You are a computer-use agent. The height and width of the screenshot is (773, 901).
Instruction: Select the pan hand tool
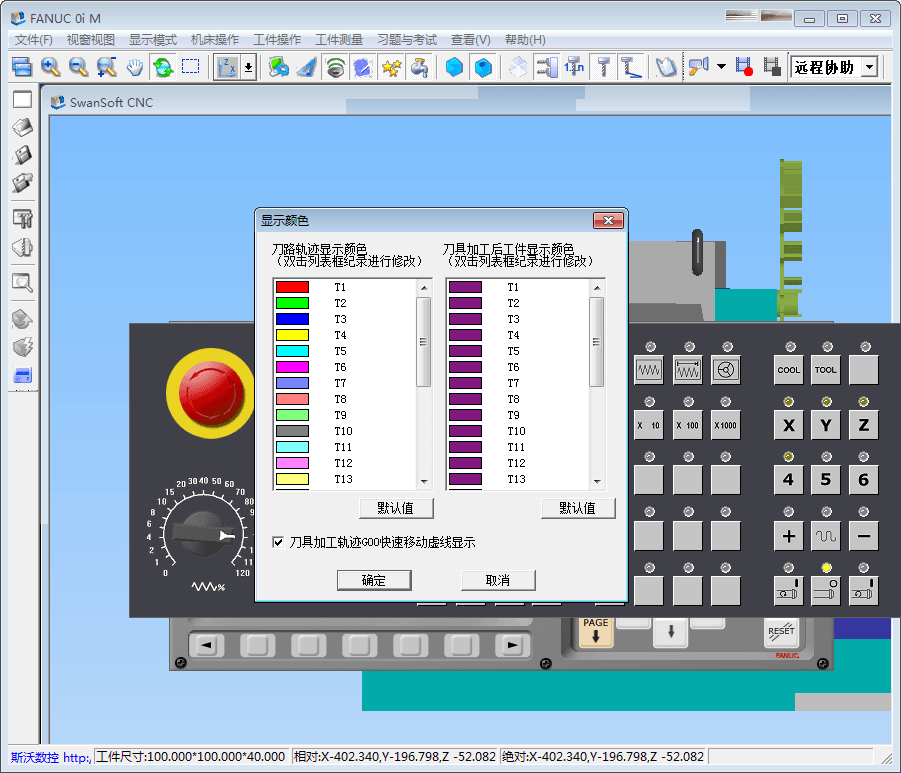pos(135,67)
